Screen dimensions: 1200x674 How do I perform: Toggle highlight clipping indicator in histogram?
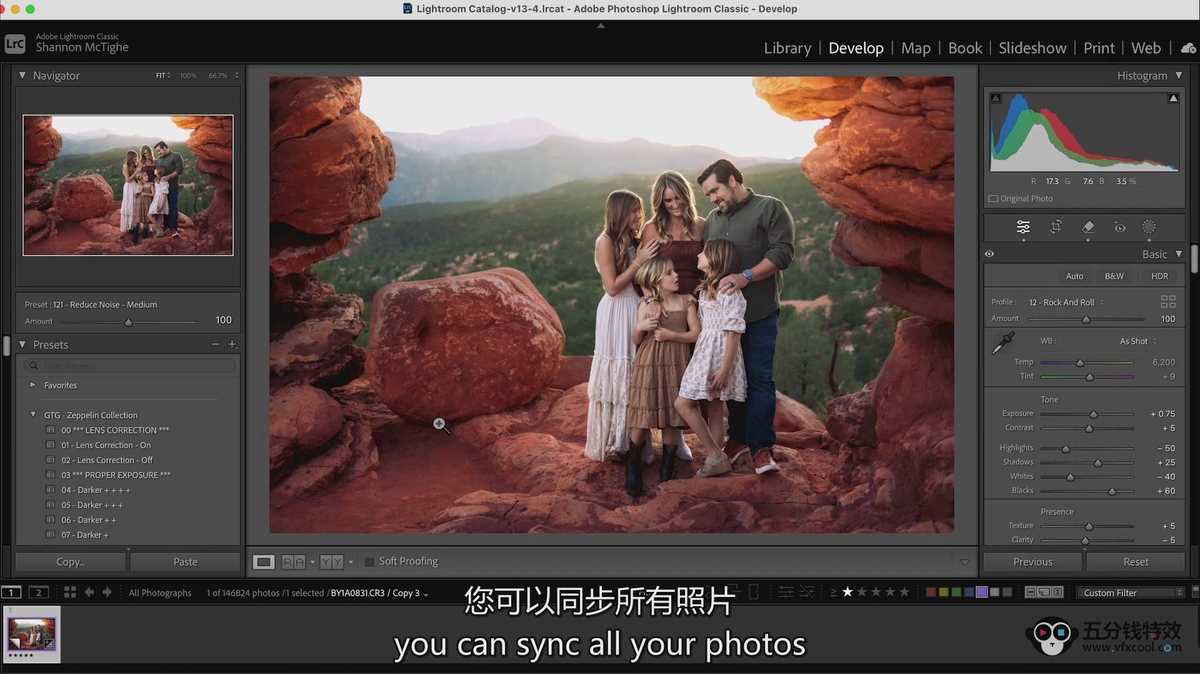1173,98
